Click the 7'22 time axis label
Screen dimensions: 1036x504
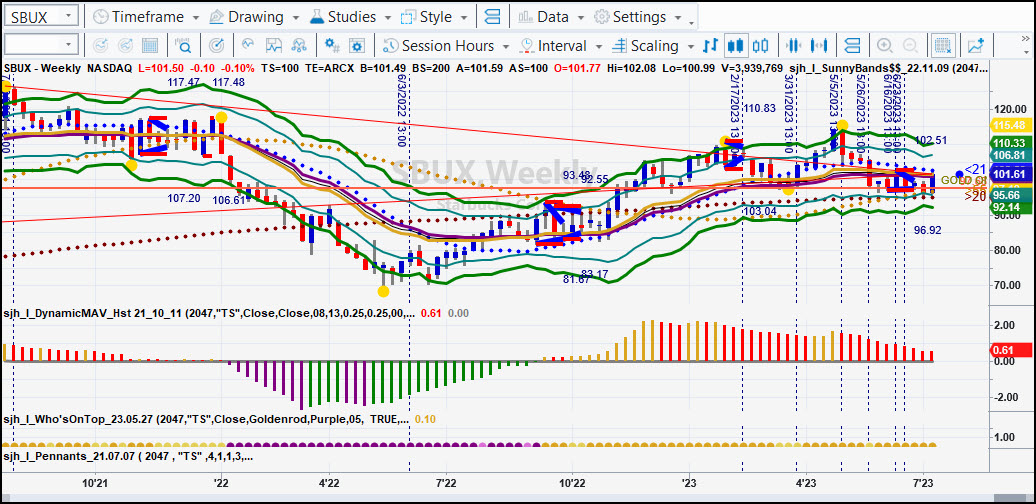446,484
